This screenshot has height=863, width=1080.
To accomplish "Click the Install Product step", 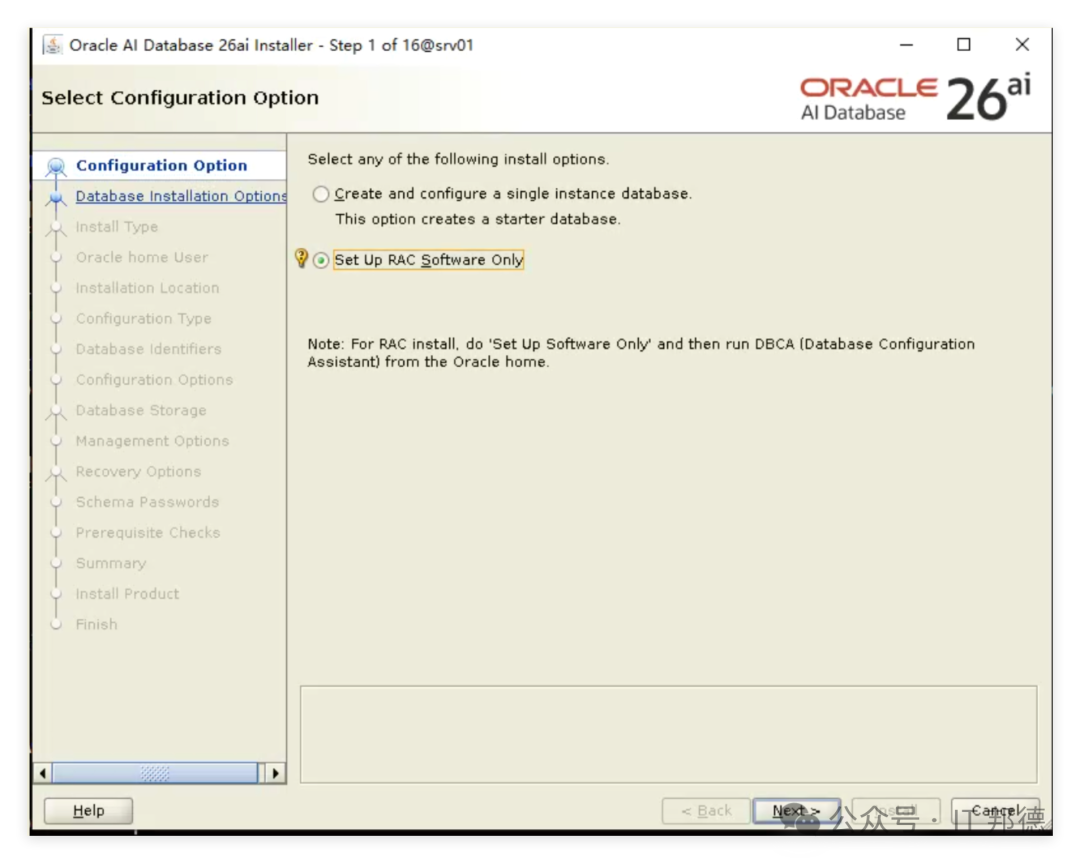I will coord(127,594).
